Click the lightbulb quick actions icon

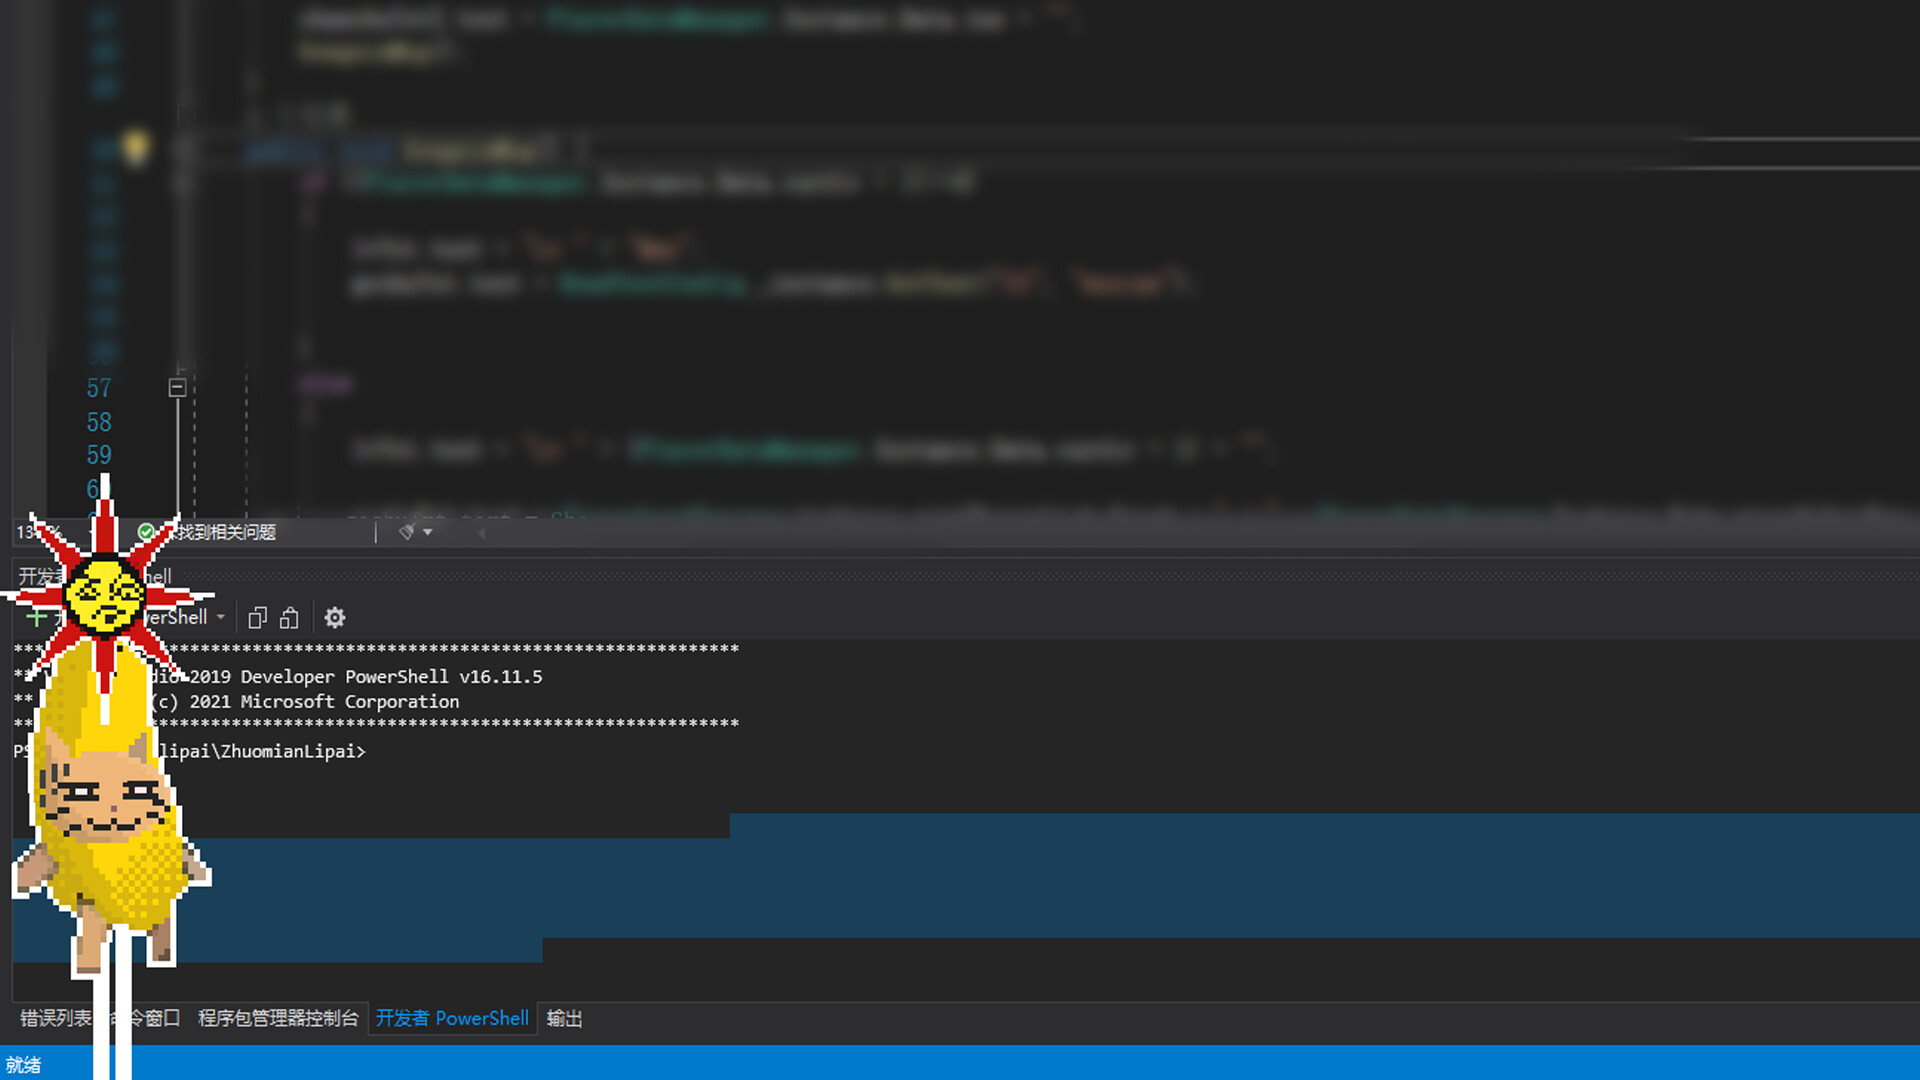click(x=136, y=148)
